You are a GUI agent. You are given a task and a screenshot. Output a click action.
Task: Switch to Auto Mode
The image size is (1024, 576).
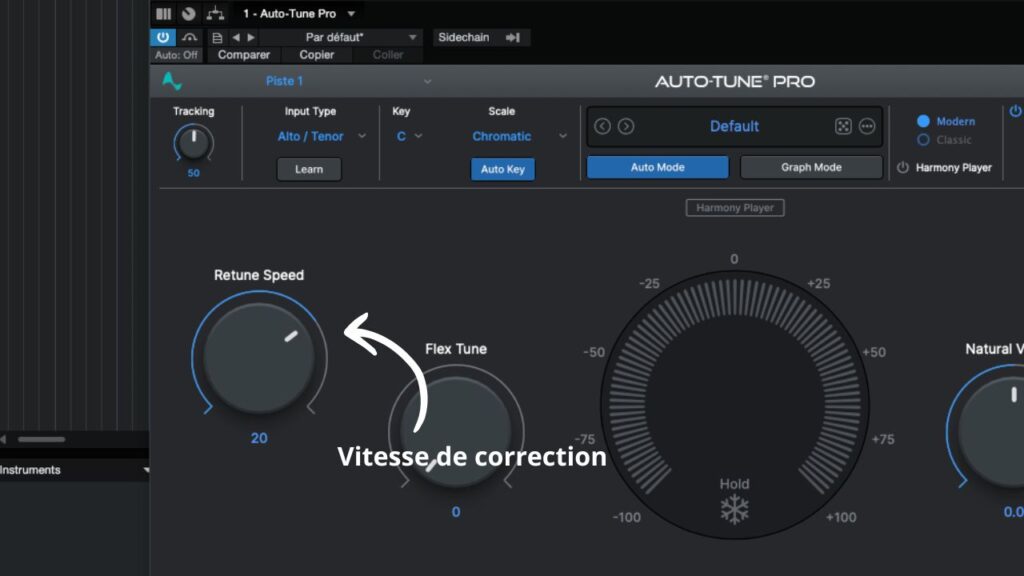tap(658, 167)
